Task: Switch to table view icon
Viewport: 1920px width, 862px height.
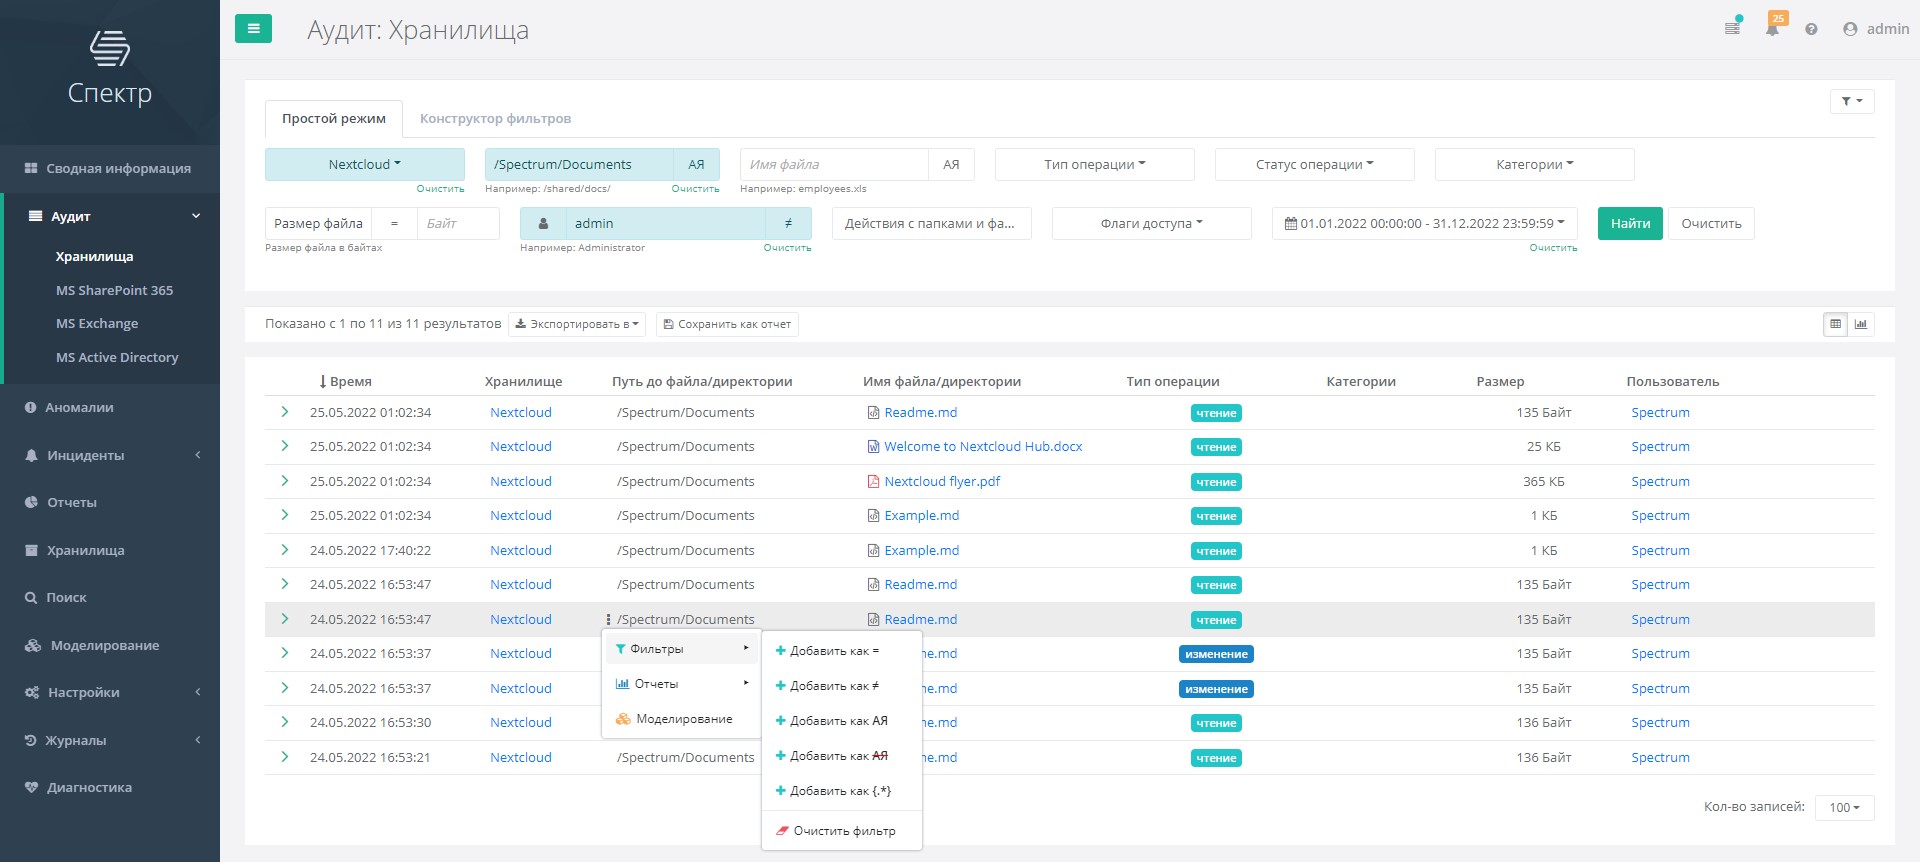Action: tap(1835, 324)
